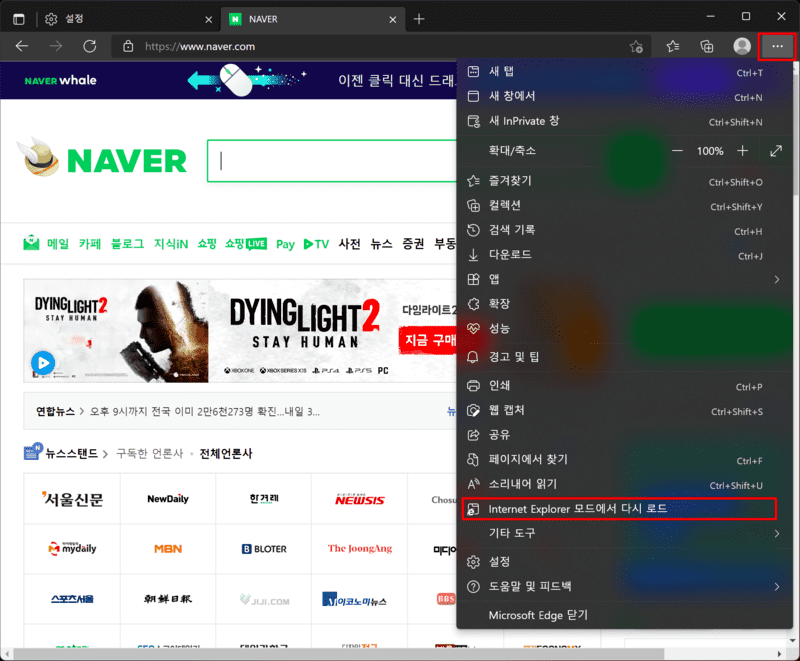Click the NAVER whale banner link
Viewport: 800px width, 661px height.
tap(61, 80)
